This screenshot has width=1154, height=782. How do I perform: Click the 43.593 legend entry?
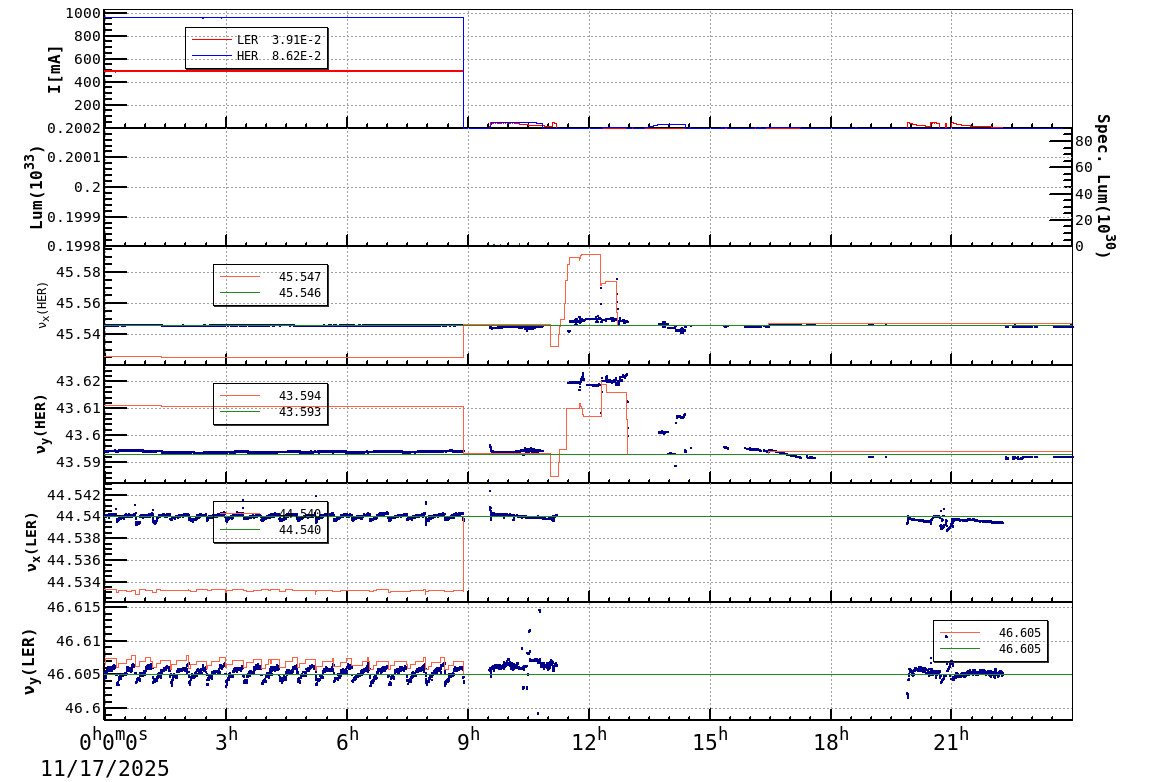coord(270,412)
